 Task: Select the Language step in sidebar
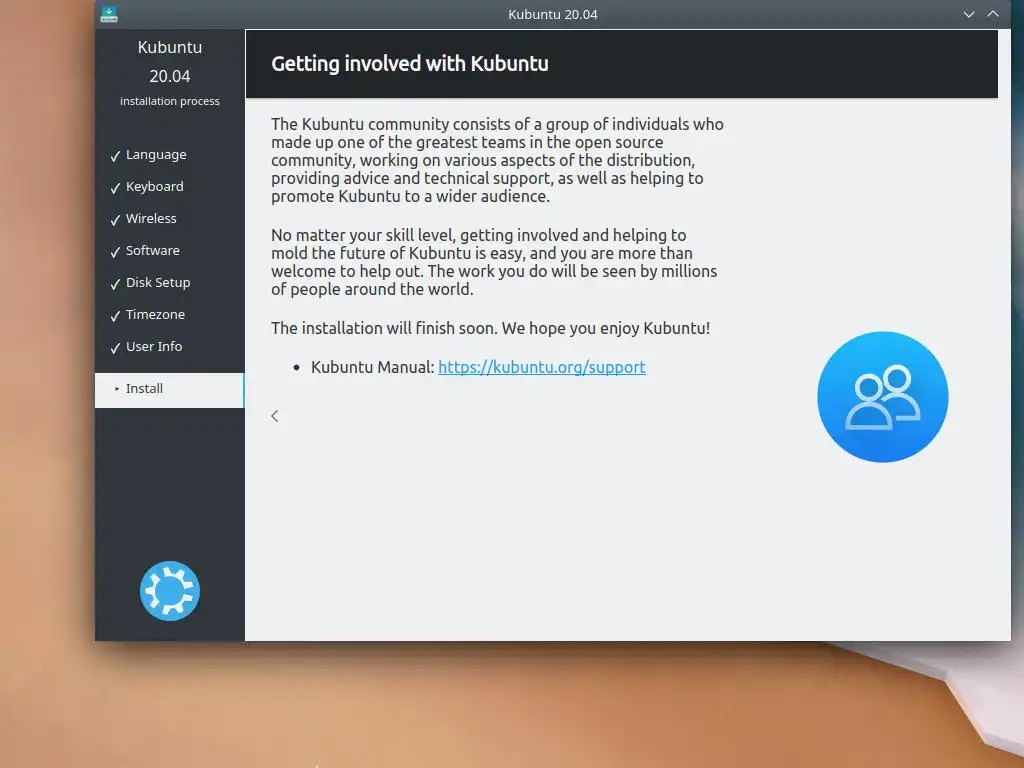(156, 155)
